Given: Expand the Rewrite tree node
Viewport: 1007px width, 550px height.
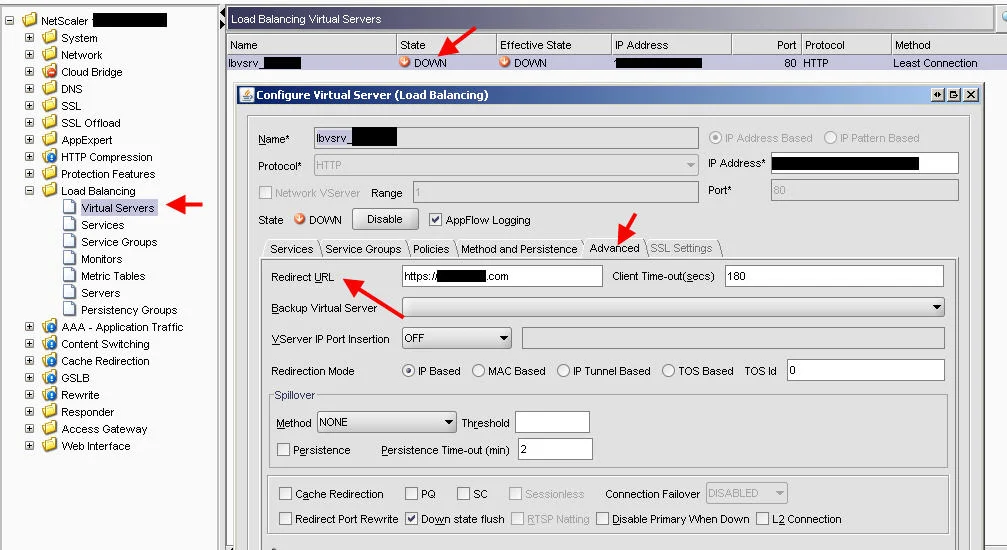Looking at the screenshot, I should [29, 395].
